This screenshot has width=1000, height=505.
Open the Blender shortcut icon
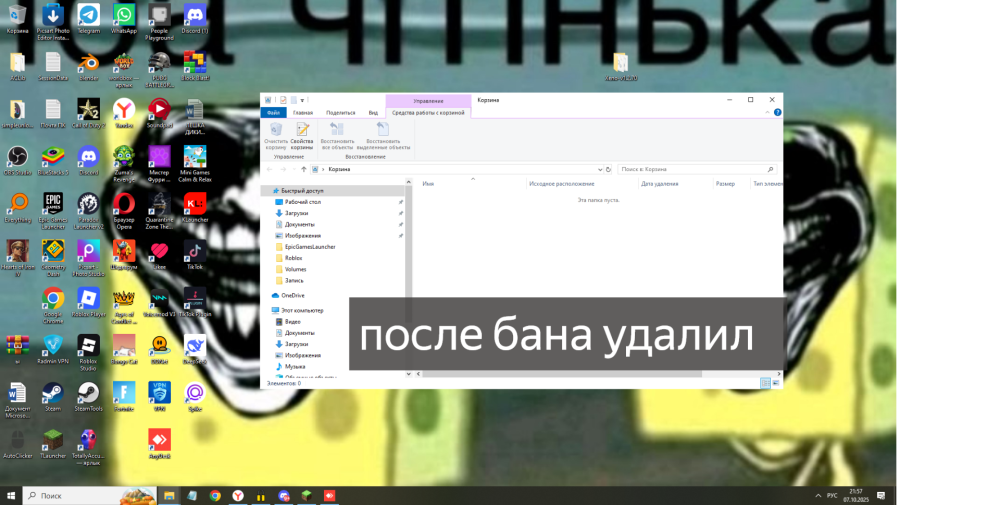pyautogui.click(x=88, y=66)
